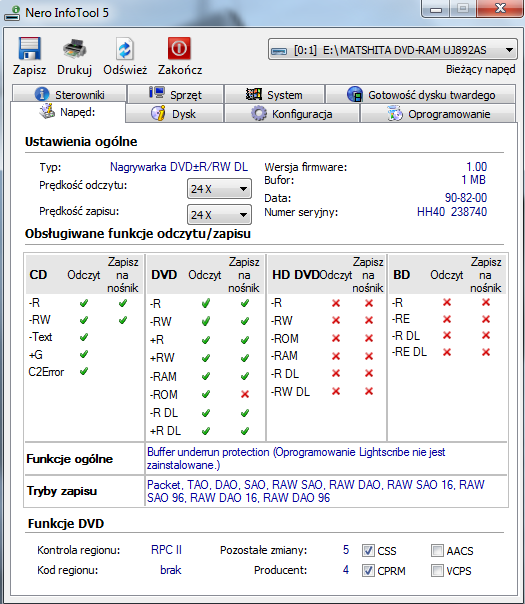Click green check for CD -R read
The width and height of the screenshot is (525, 604).
pyautogui.click(x=84, y=303)
